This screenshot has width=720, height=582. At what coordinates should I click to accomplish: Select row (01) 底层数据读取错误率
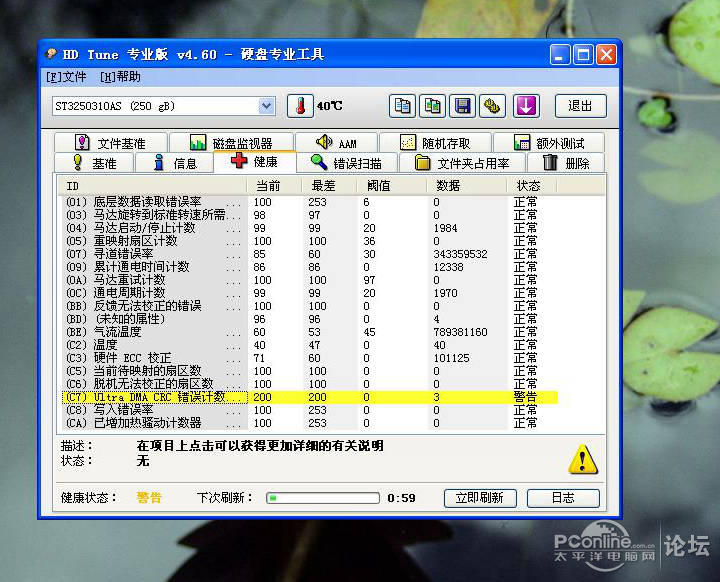pos(309,202)
